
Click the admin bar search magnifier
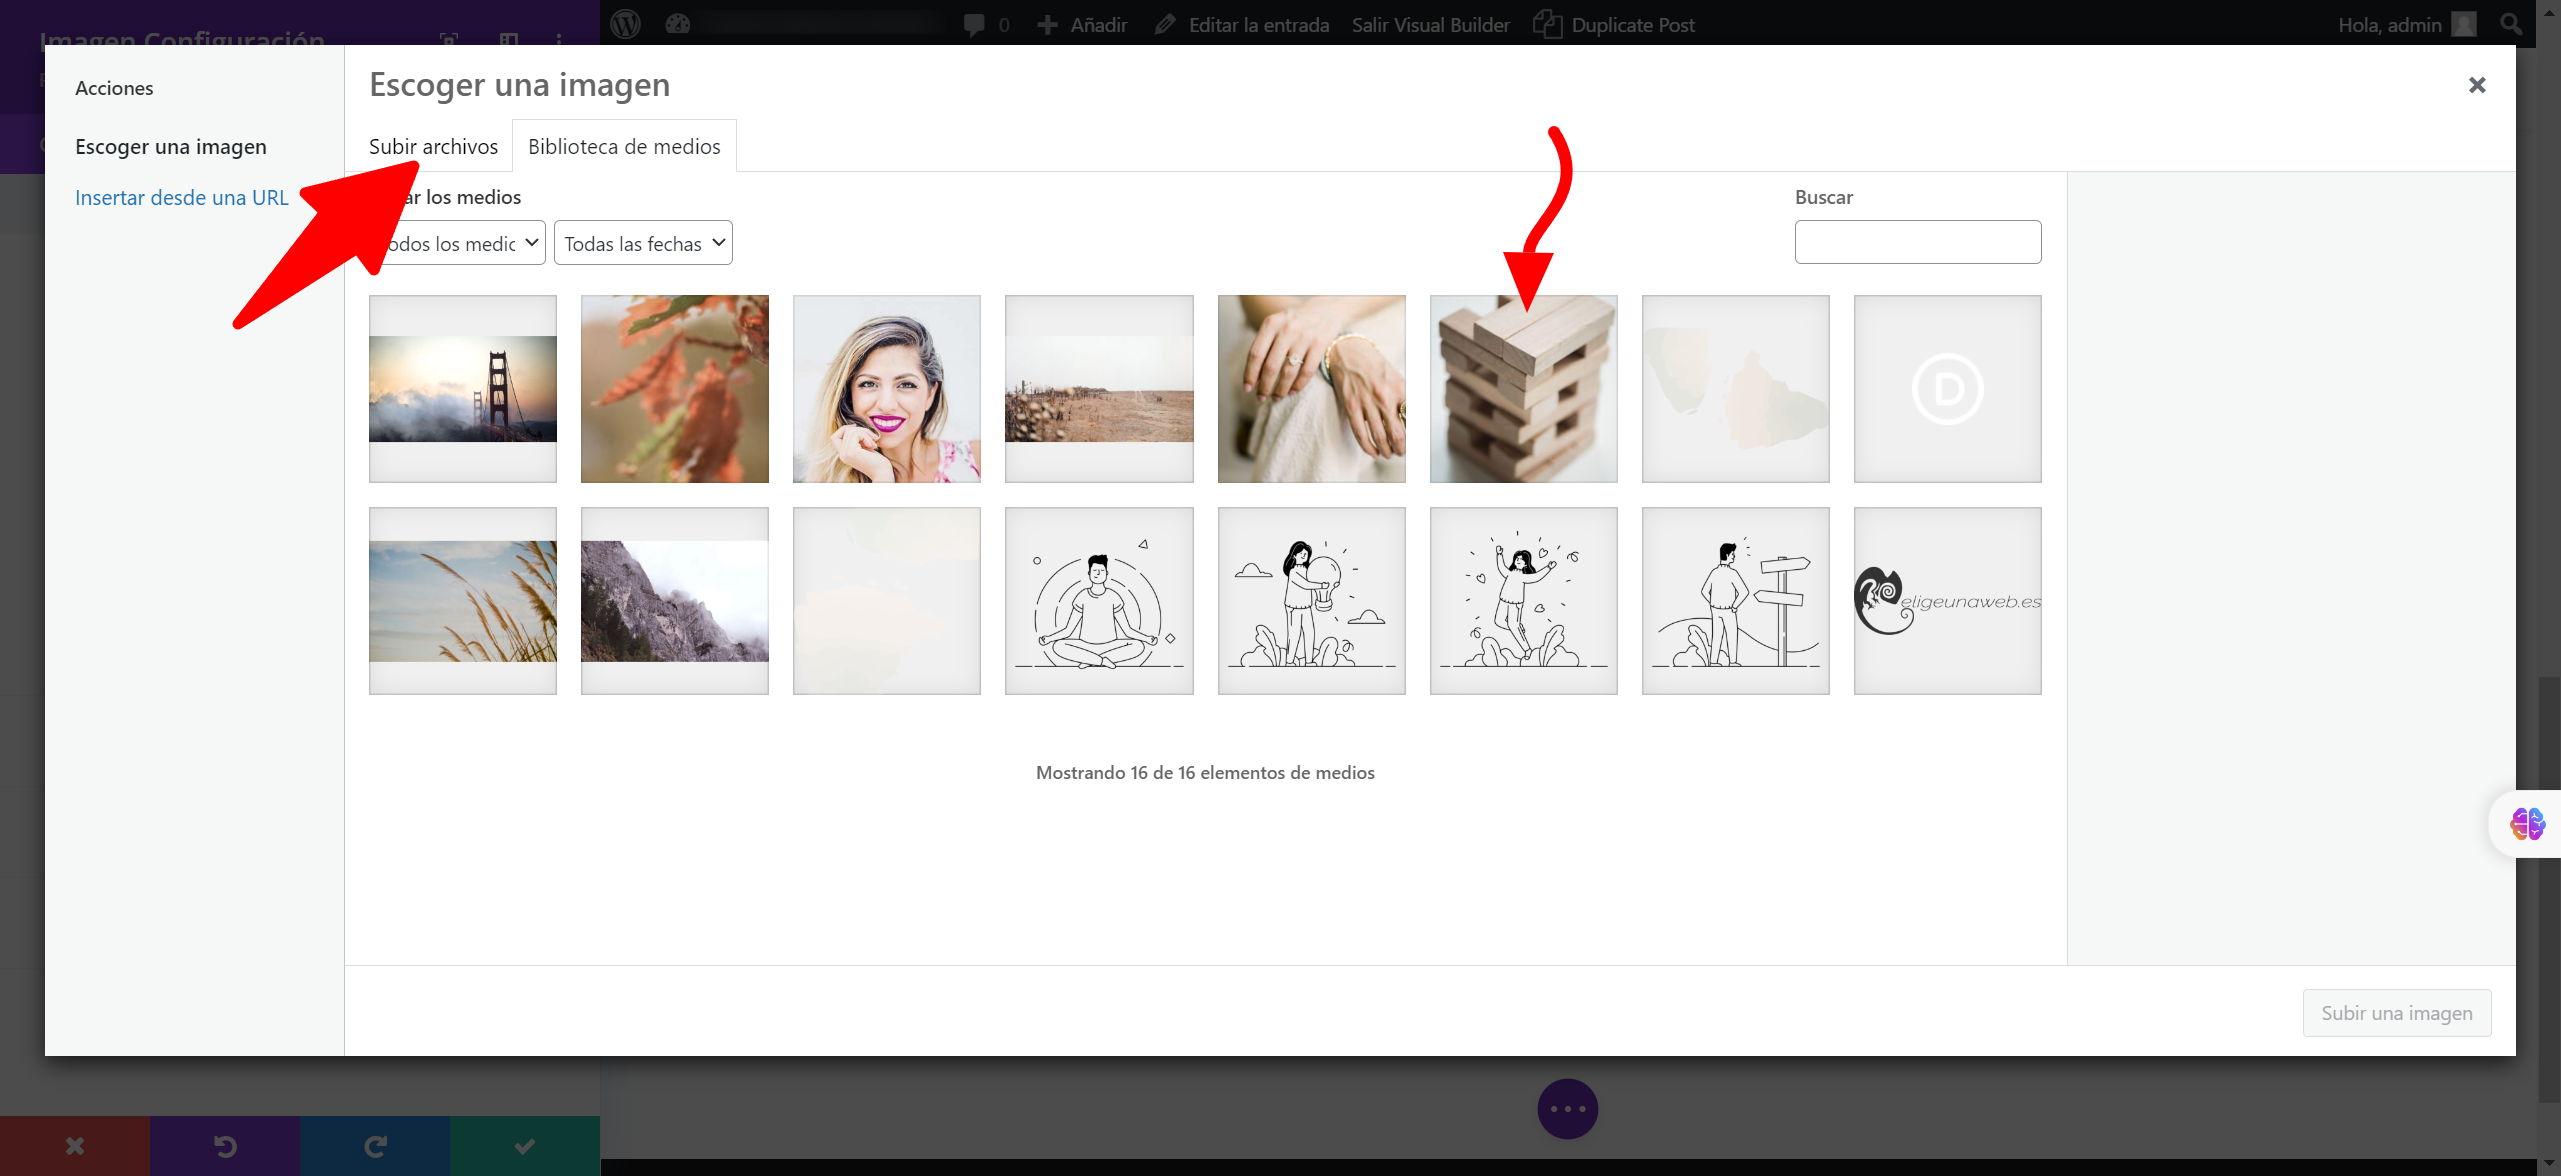click(2510, 24)
